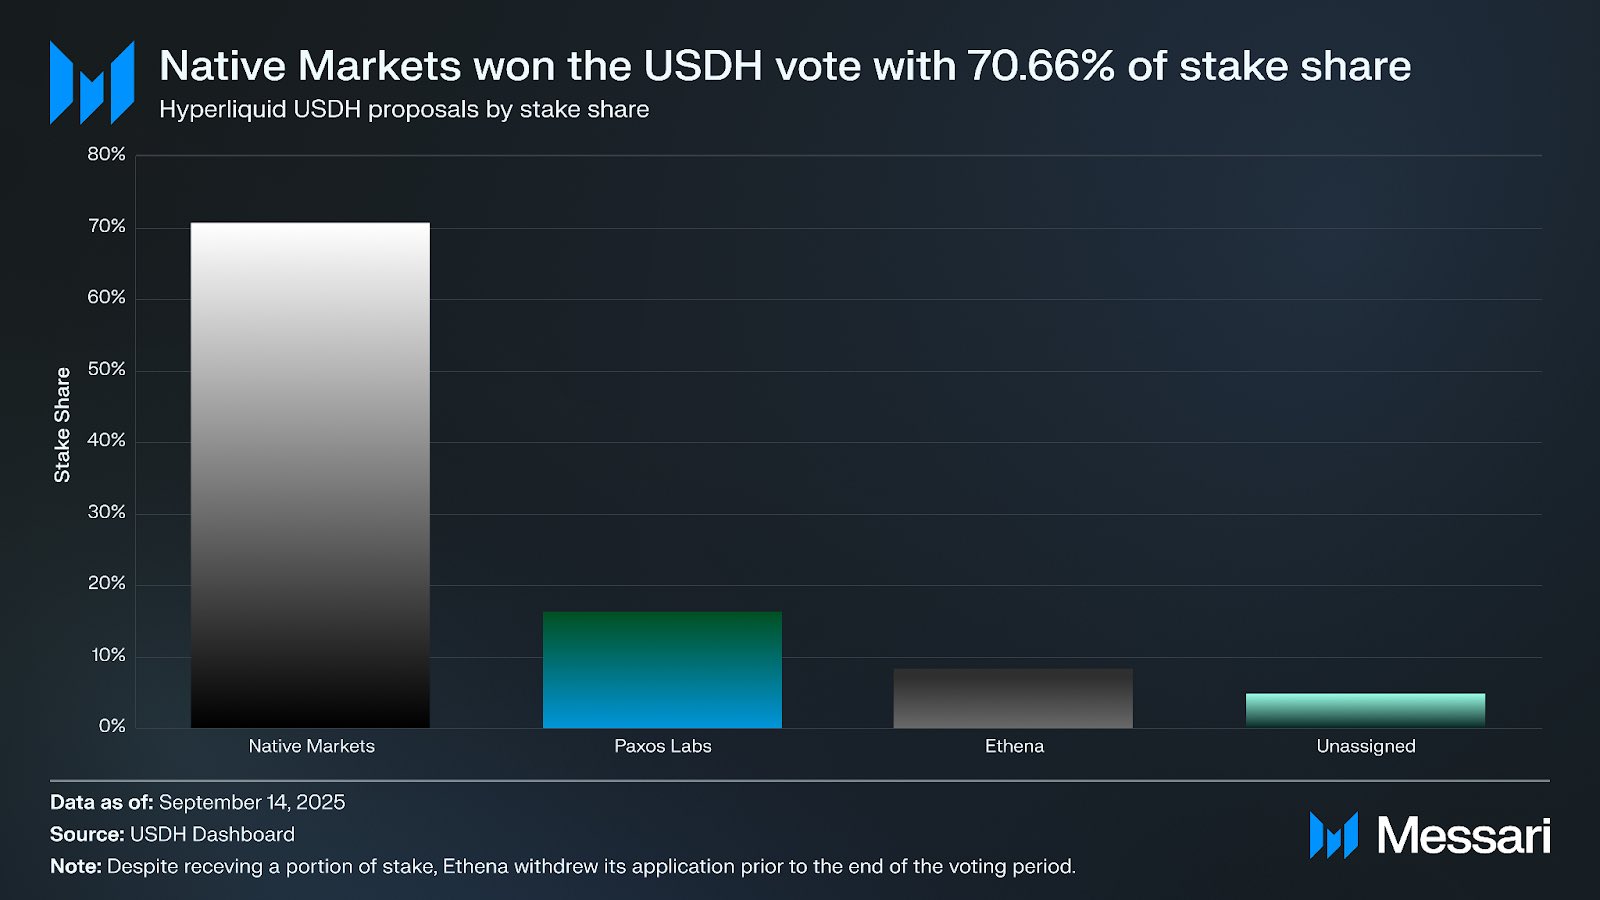The height and width of the screenshot is (900, 1600).
Task: Click the chart title about USDH vote
Action: click(784, 66)
